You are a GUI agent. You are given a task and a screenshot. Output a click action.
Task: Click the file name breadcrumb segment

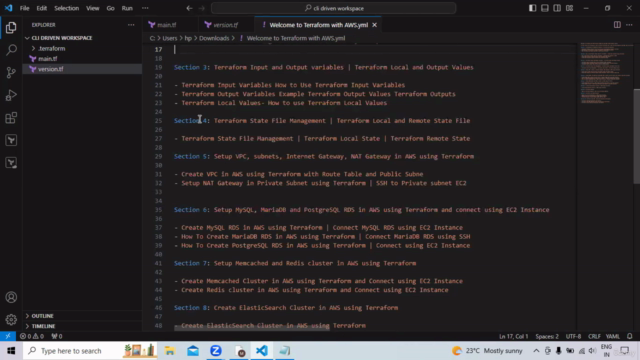(296, 38)
